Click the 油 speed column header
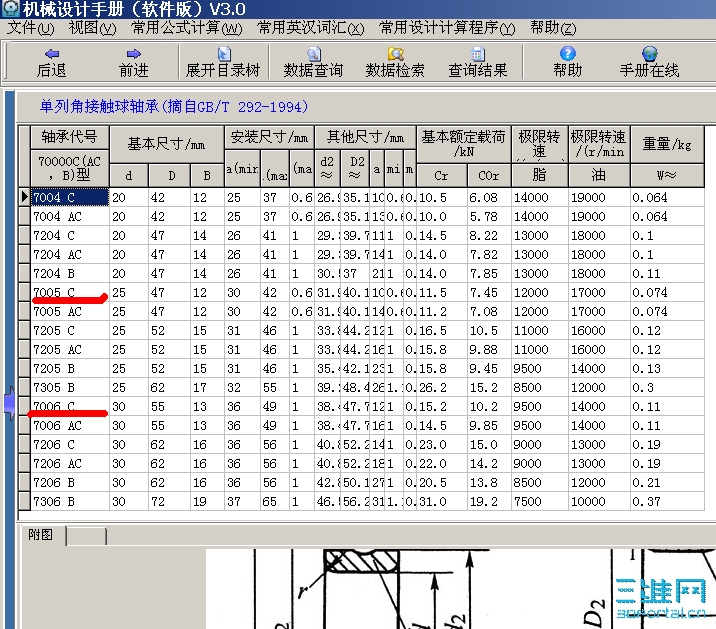The height and width of the screenshot is (629, 716). pos(599,175)
